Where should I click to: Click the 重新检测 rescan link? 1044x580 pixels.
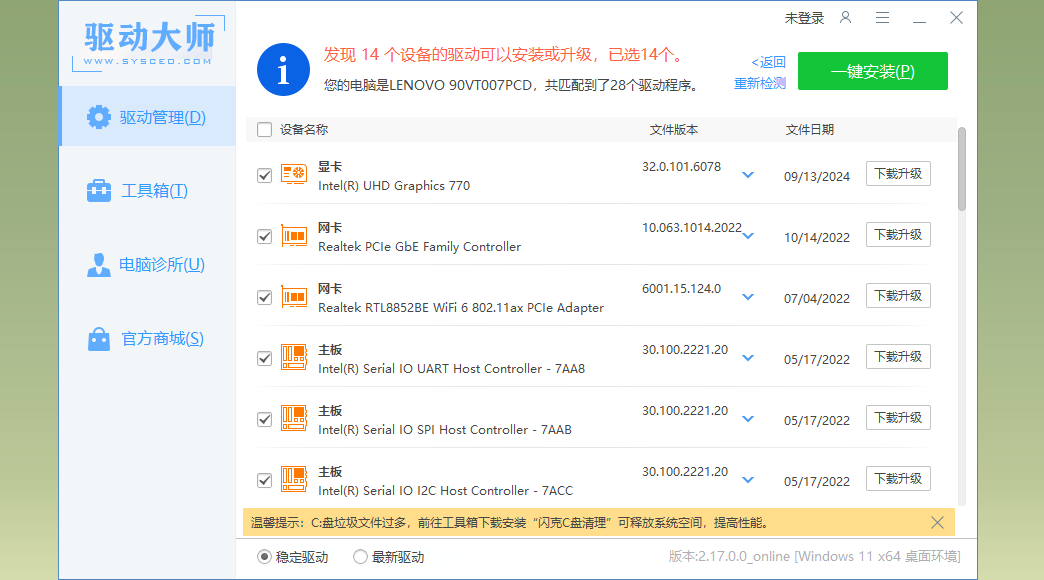tap(760, 84)
